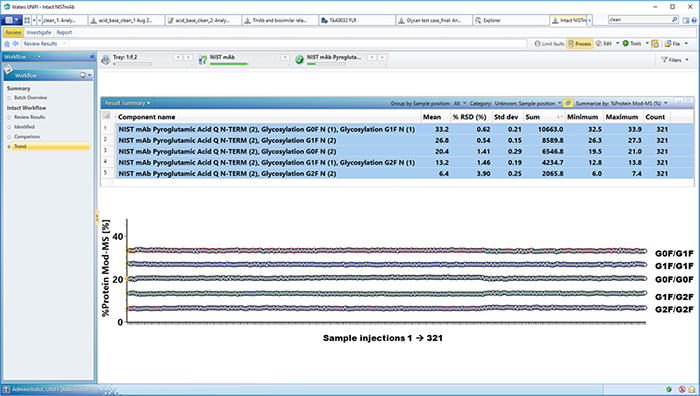
Task: Click the back arrow next to home
Action: click(x=16, y=44)
